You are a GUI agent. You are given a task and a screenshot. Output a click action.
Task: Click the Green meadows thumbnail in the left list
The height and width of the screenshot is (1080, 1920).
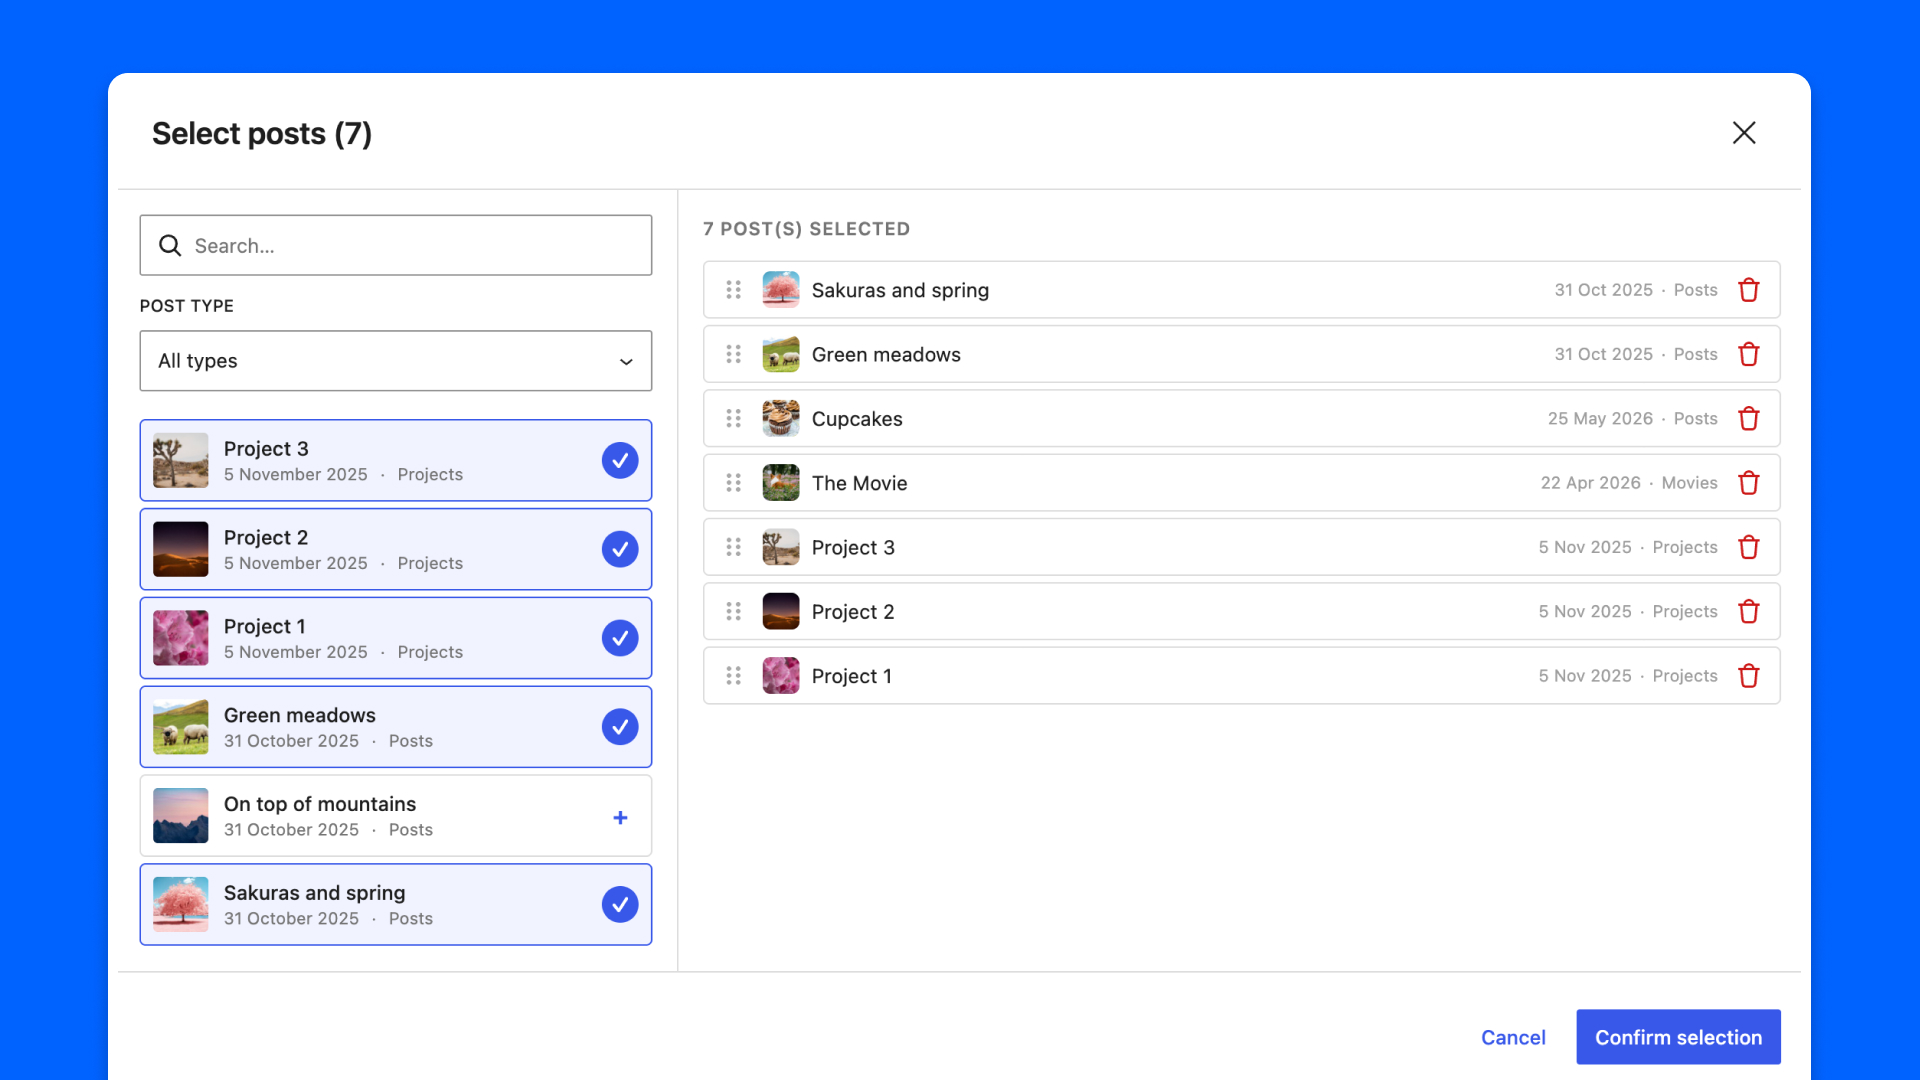coord(181,727)
